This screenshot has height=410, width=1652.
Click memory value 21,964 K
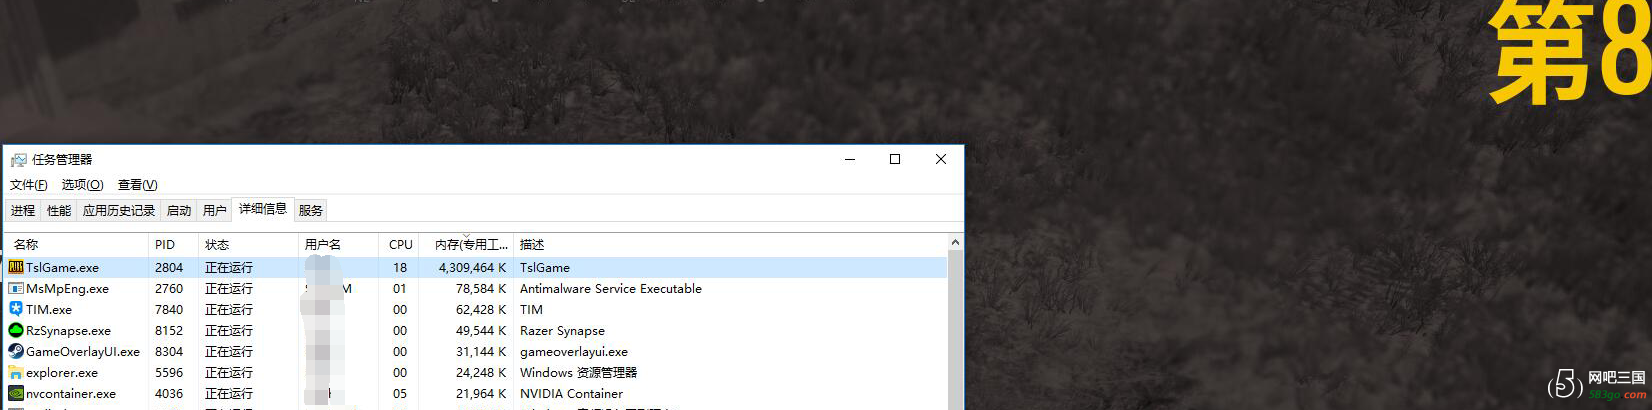[x=481, y=393]
